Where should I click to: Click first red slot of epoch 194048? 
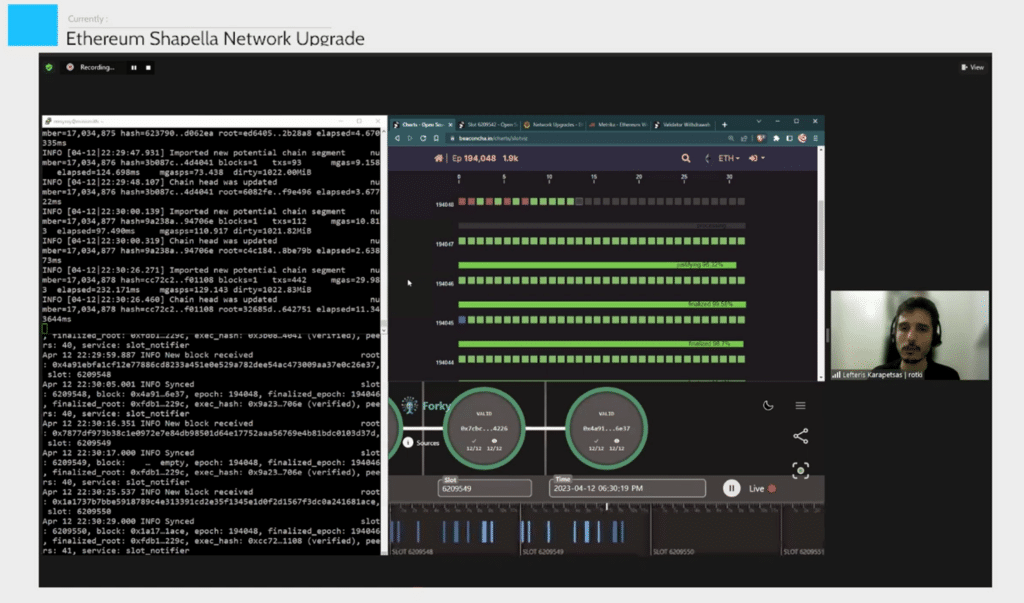point(462,202)
